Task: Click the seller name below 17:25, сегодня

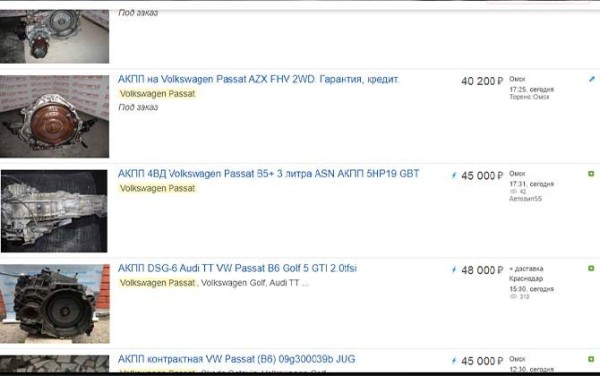Action: click(x=529, y=97)
